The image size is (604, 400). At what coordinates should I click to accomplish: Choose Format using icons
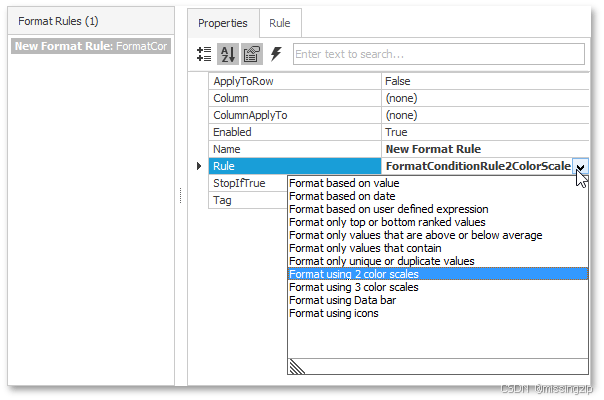pos(438,313)
